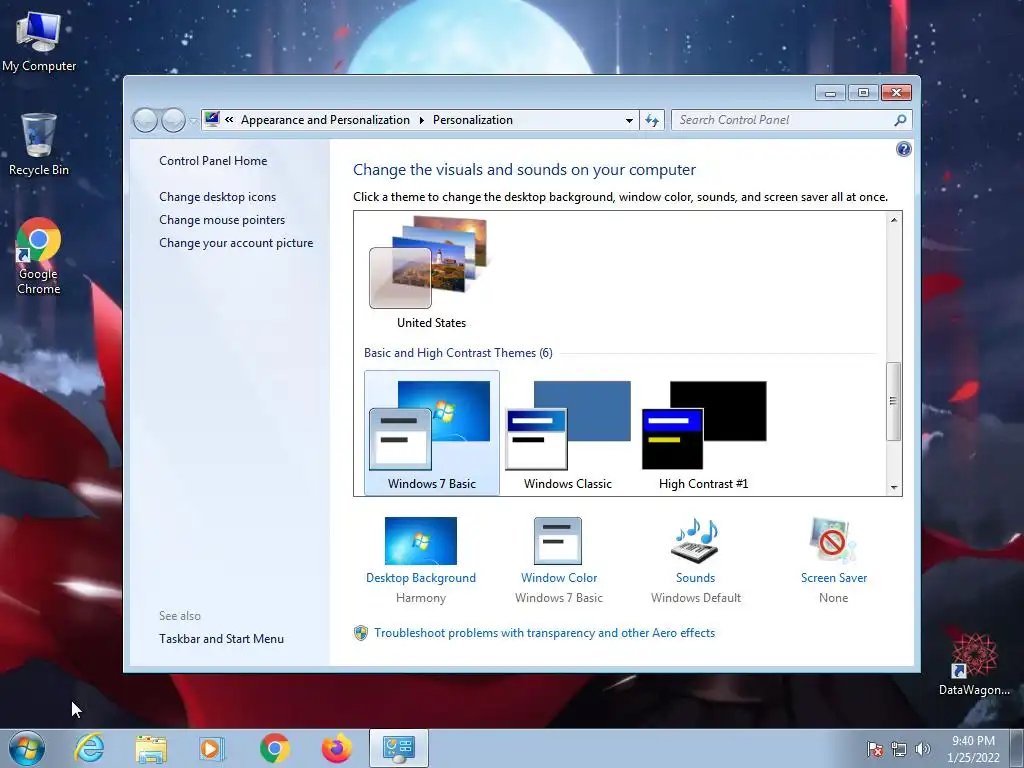Apply the Windows Classic theme

(x=568, y=433)
